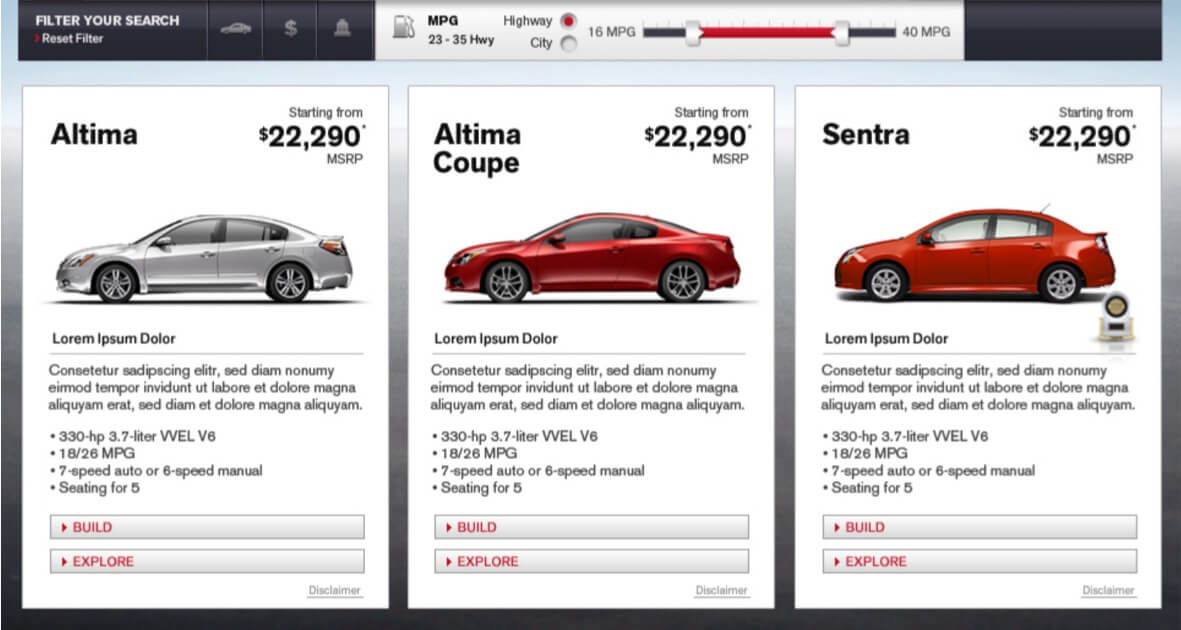Open the seating capacity filter icon
The height and width of the screenshot is (630, 1181).
(x=343, y=29)
